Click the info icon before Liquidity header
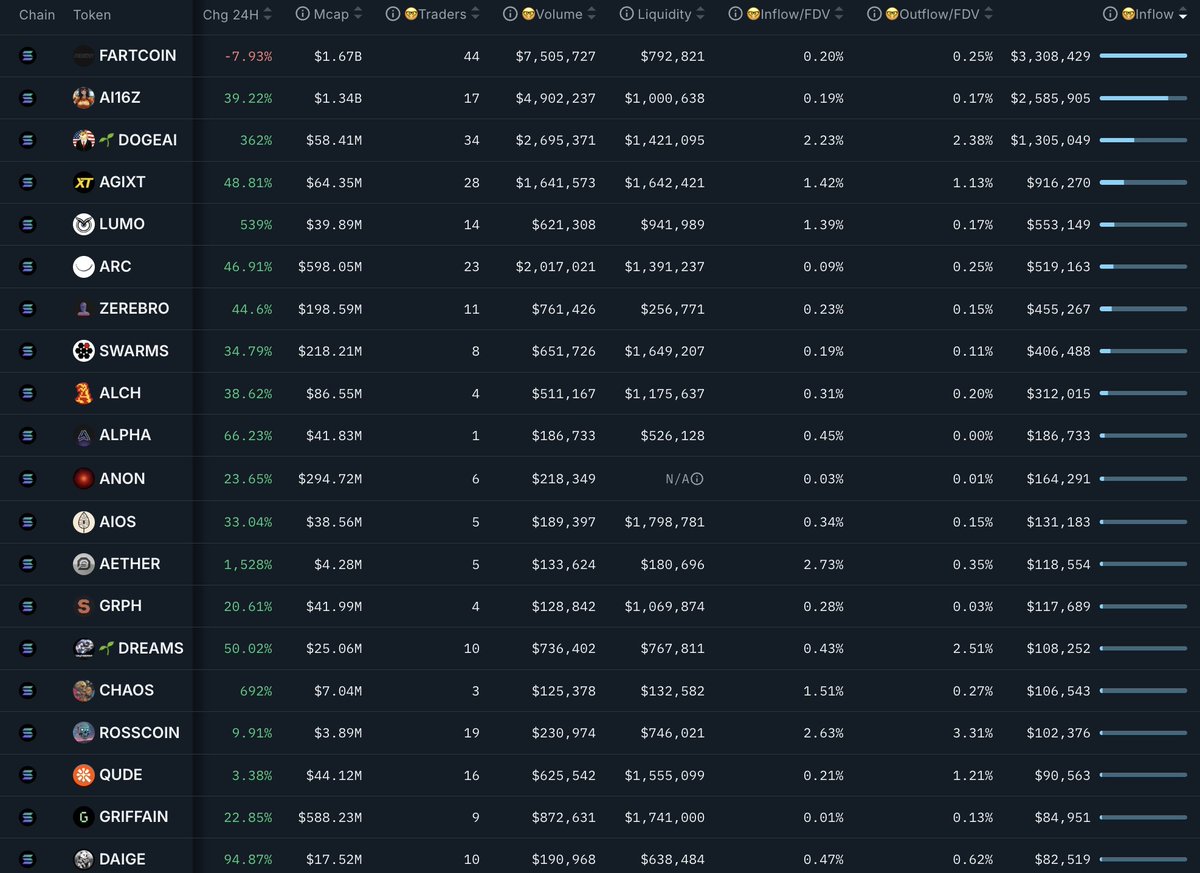The width and height of the screenshot is (1200, 873). pos(627,14)
